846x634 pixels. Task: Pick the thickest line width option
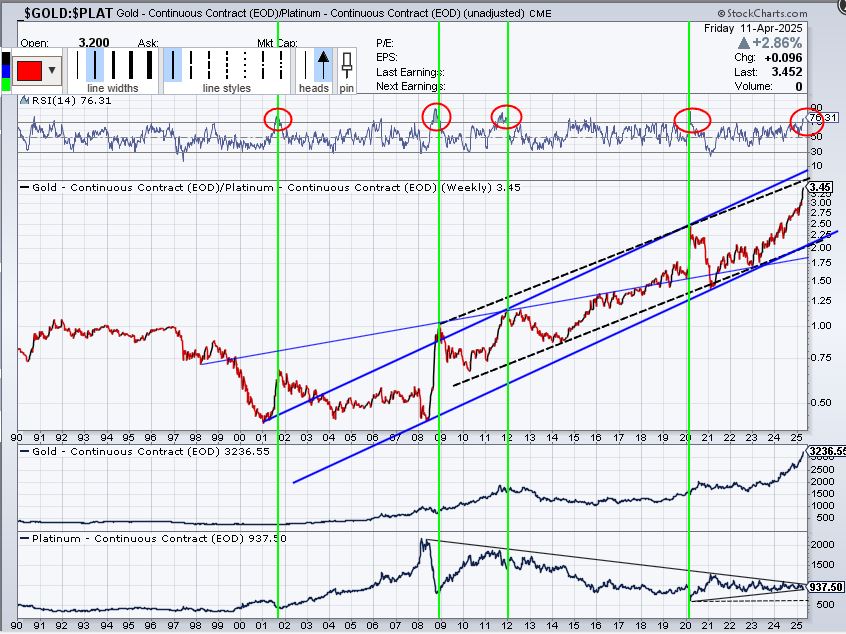click(149, 65)
